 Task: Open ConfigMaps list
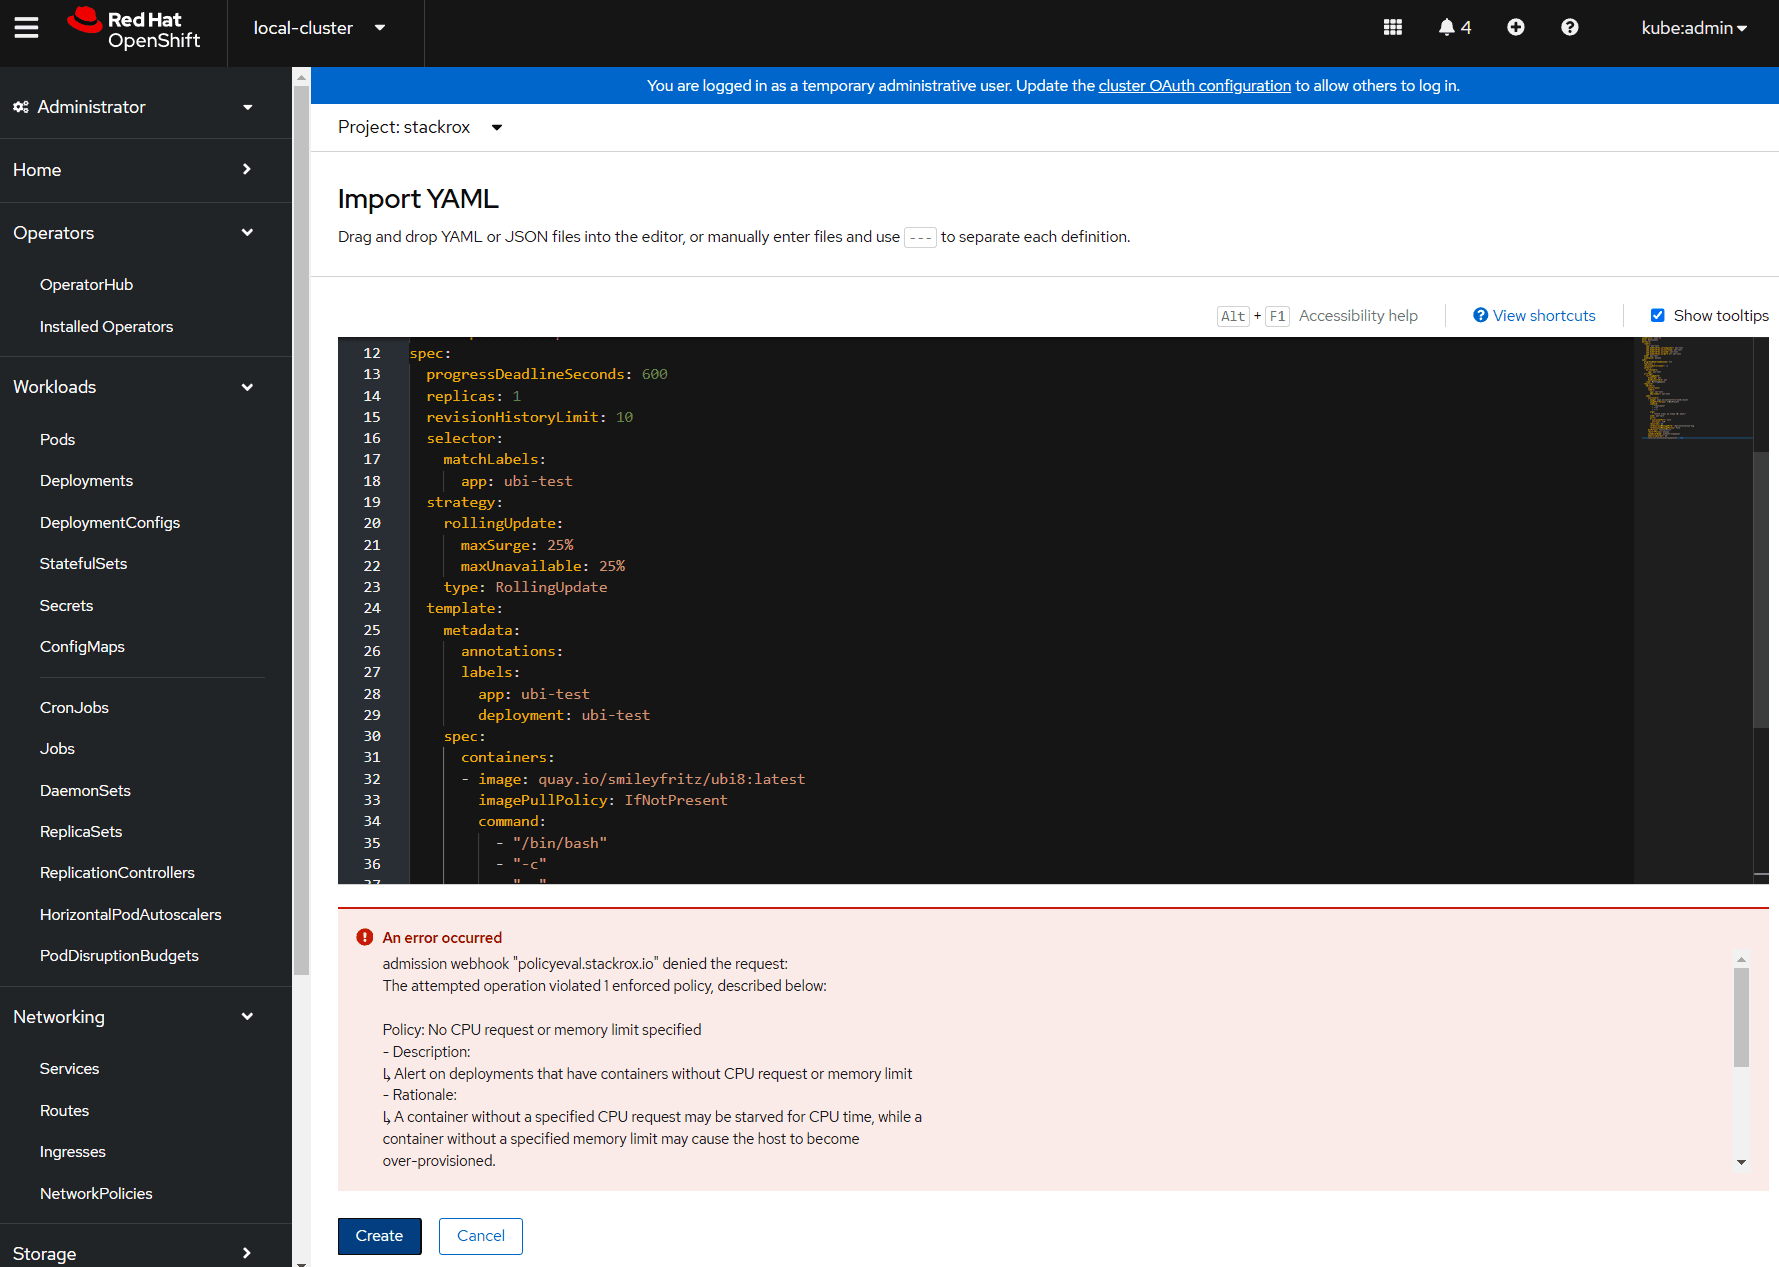(82, 647)
